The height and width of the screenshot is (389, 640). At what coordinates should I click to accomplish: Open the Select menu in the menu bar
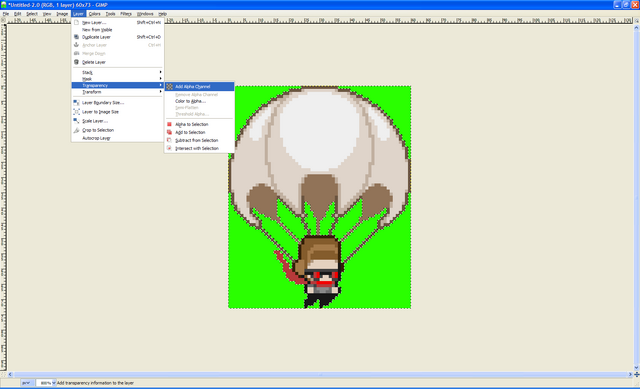click(32, 13)
